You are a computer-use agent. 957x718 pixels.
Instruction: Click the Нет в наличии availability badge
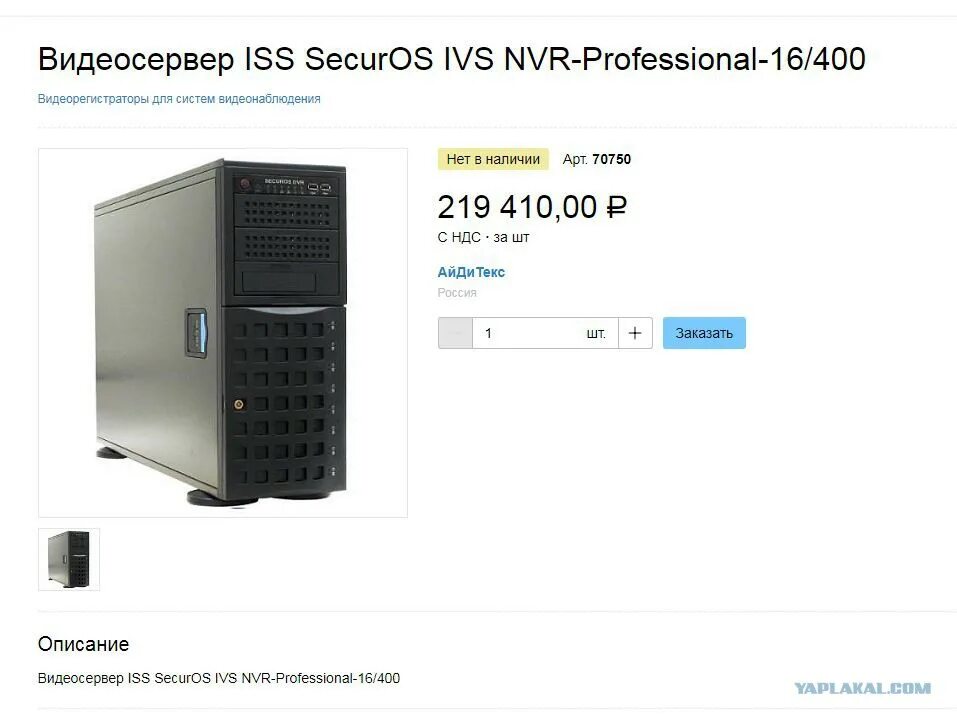tap(493, 159)
